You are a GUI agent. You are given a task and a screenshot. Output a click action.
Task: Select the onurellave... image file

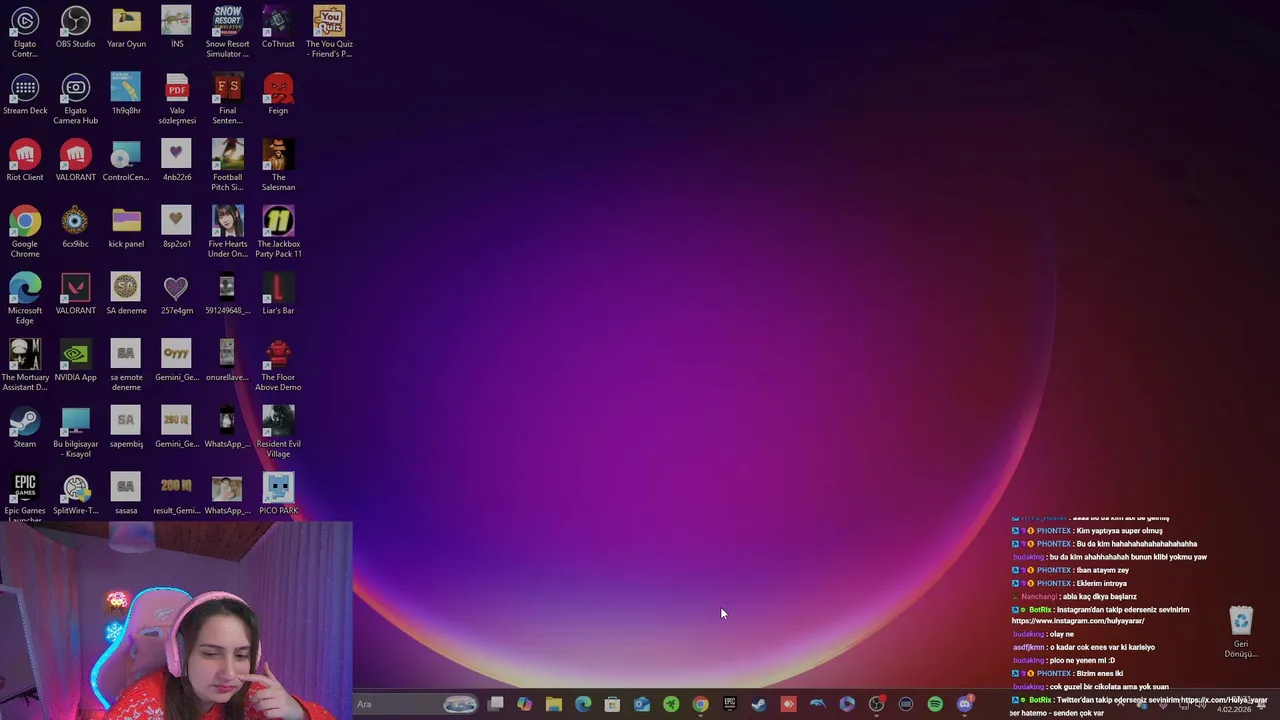coord(227,362)
